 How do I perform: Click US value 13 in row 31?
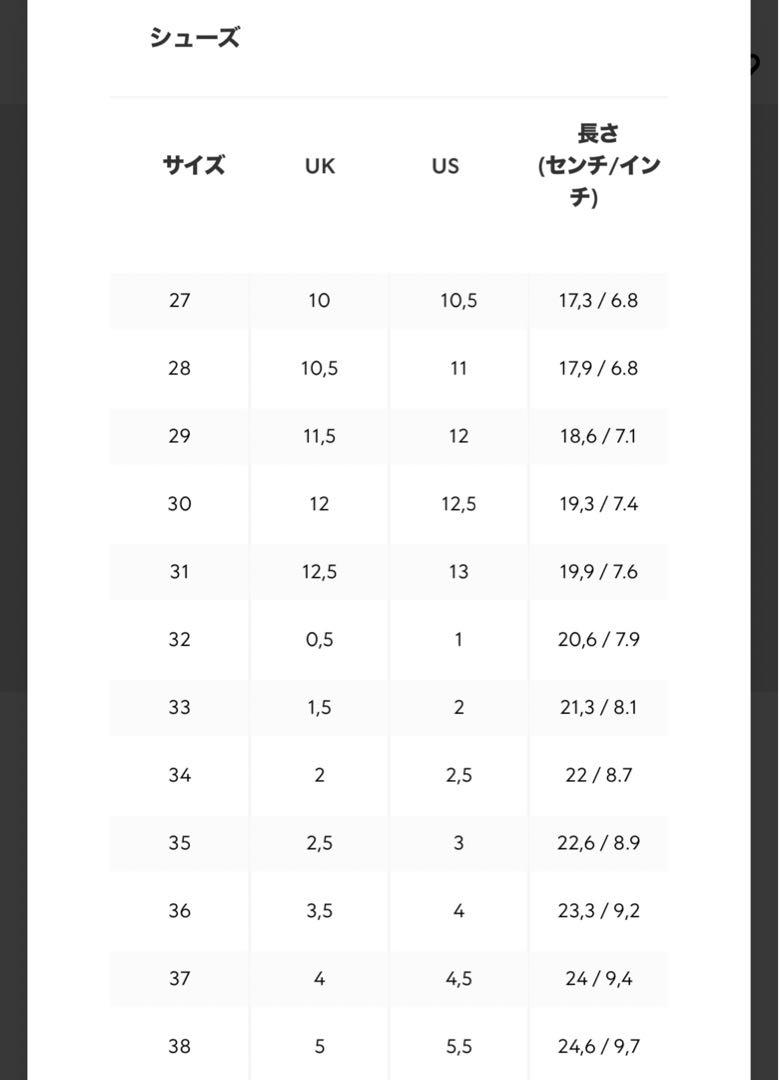click(458, 572)
